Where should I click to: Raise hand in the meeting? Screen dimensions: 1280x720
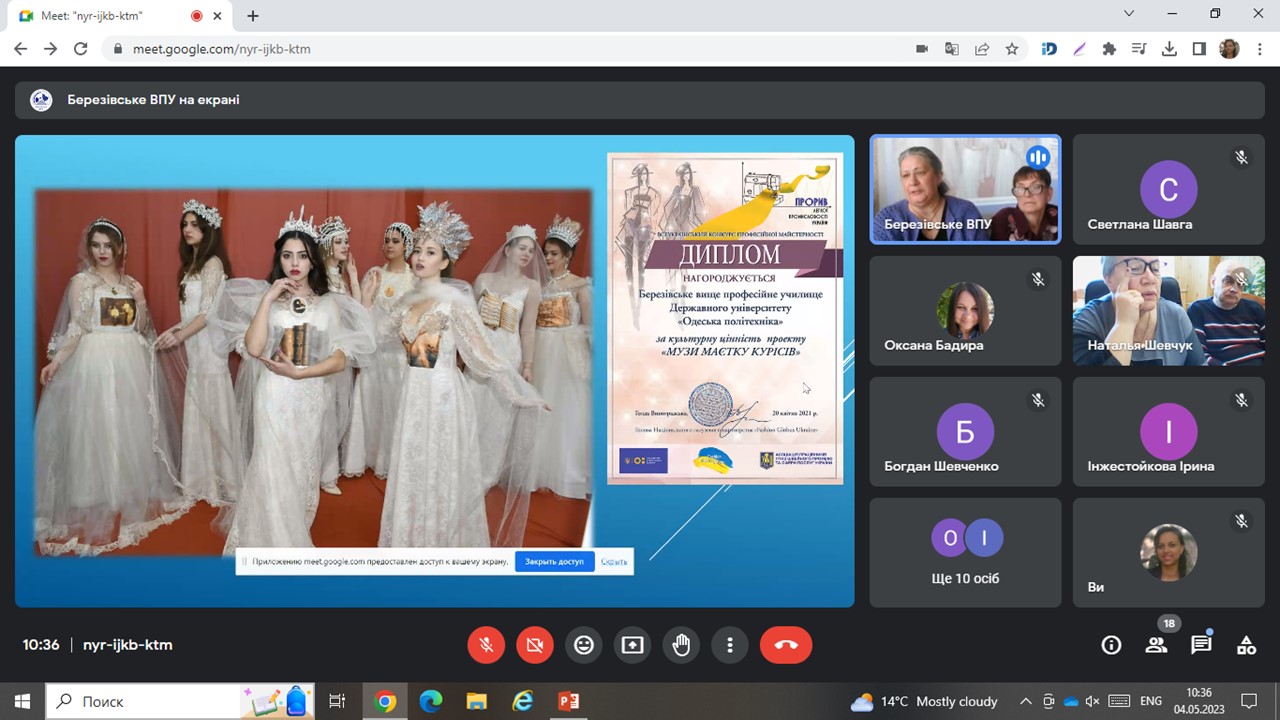(x=682, y=645)
